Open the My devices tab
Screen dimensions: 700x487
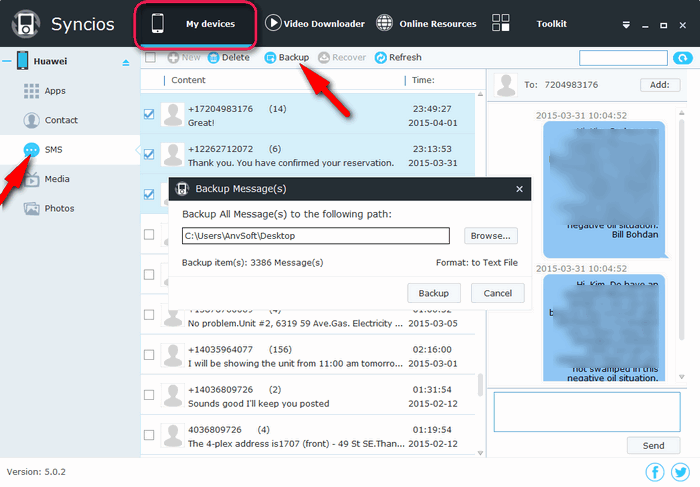coord(196,25)
